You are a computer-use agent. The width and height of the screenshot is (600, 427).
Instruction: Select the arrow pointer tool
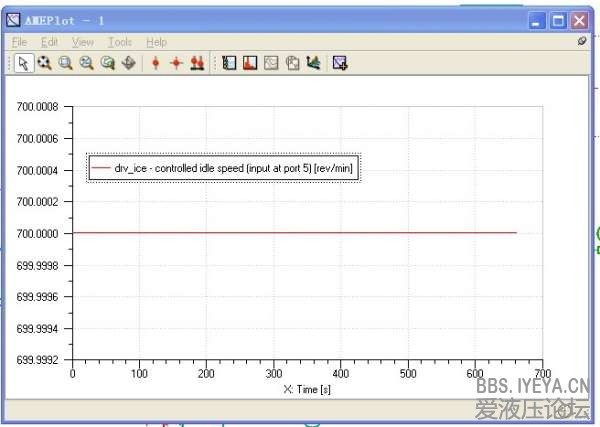tap(24, 63)
